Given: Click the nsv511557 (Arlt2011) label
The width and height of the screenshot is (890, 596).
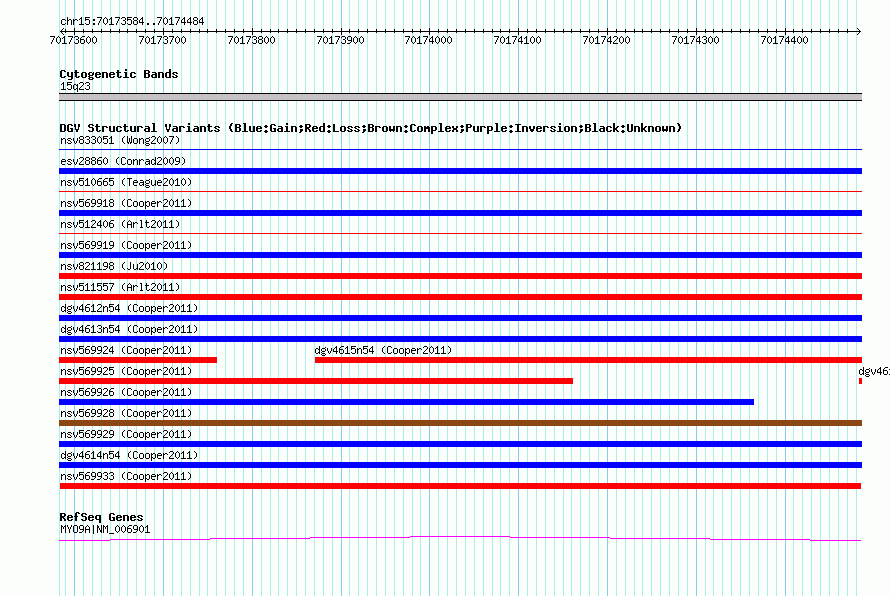Looking at the screenshot, I should [120, 287].
